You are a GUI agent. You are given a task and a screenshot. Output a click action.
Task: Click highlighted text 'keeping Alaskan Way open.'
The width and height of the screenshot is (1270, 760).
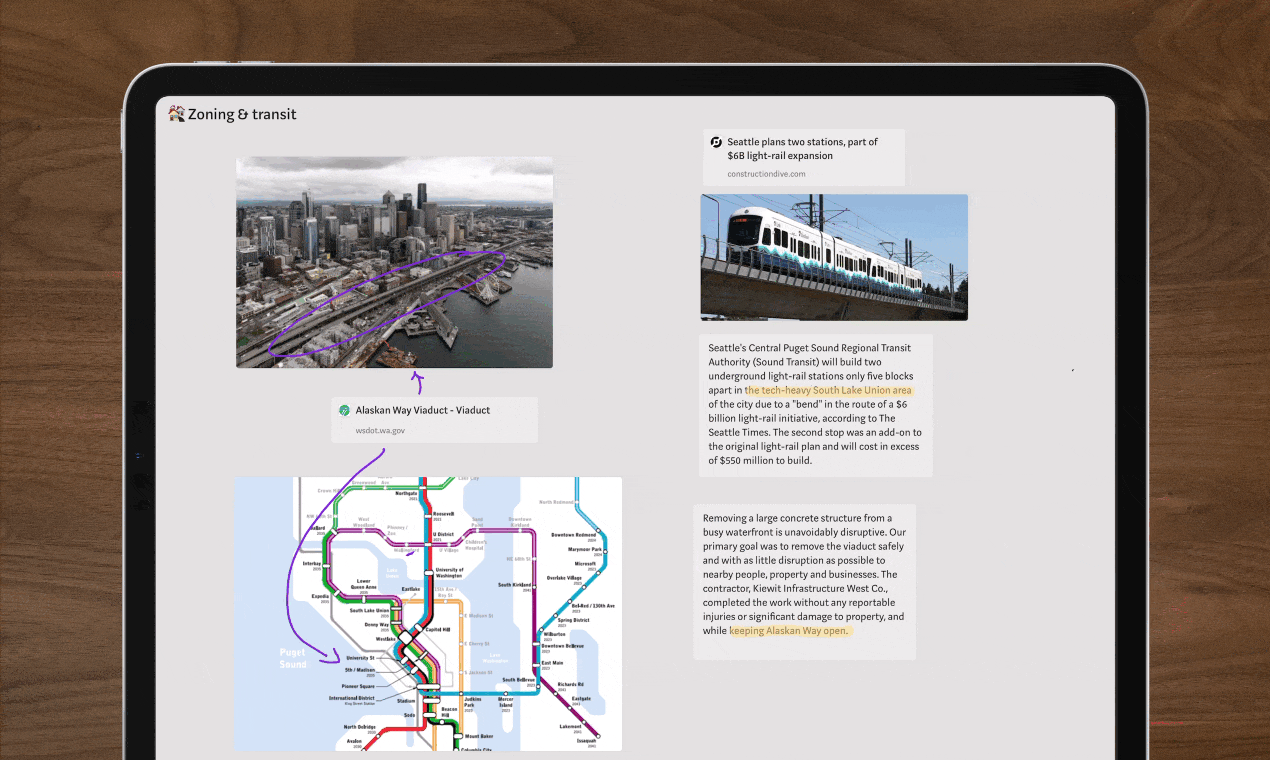pos(789,631)
